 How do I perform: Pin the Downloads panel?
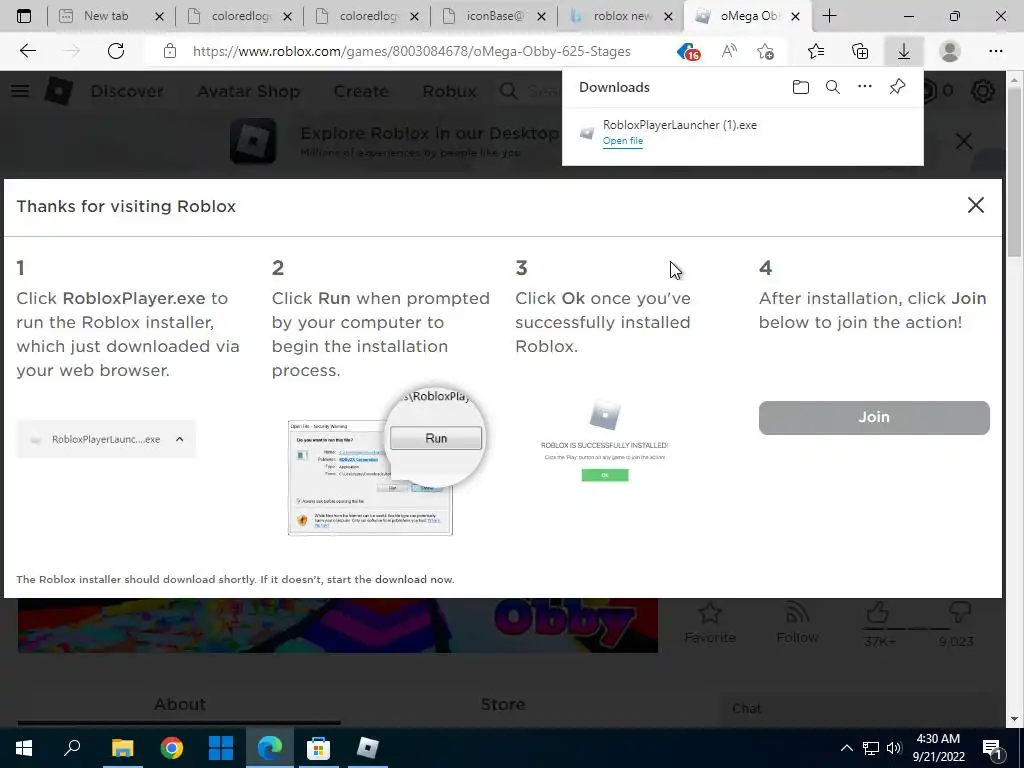click(x=897, y=86)
